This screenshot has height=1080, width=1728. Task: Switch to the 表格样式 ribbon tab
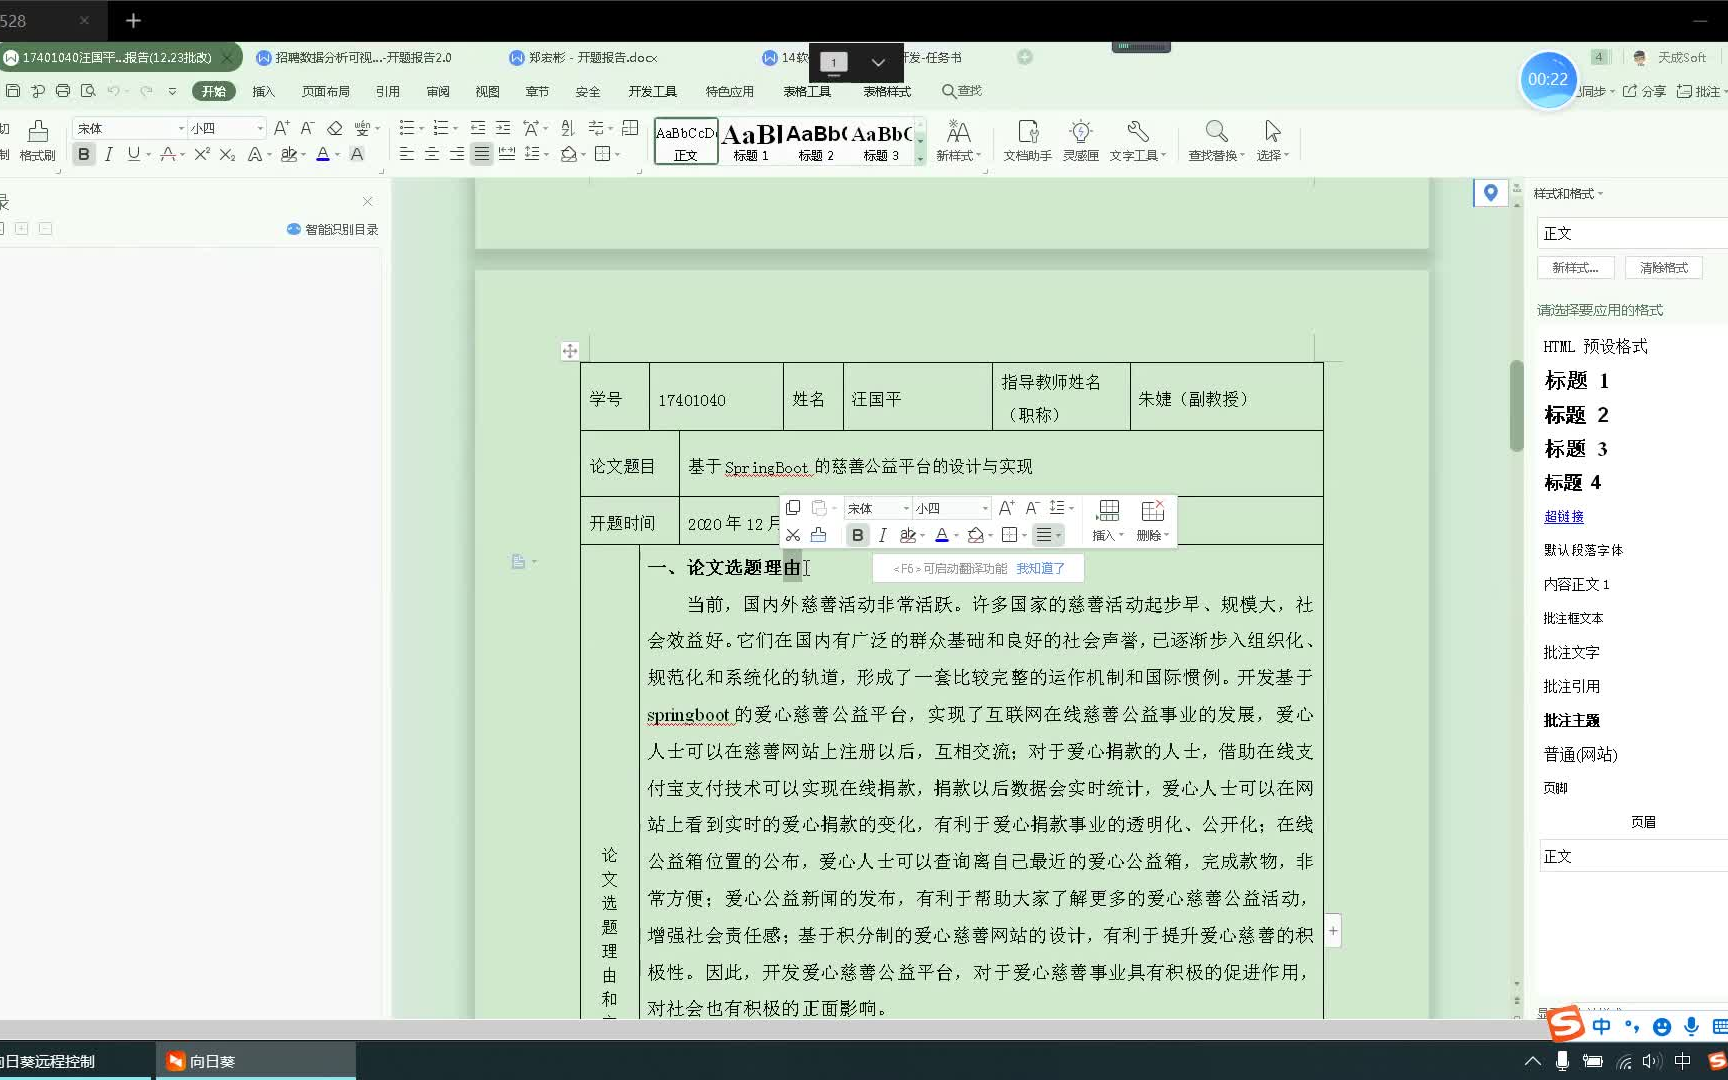[887, 91]
